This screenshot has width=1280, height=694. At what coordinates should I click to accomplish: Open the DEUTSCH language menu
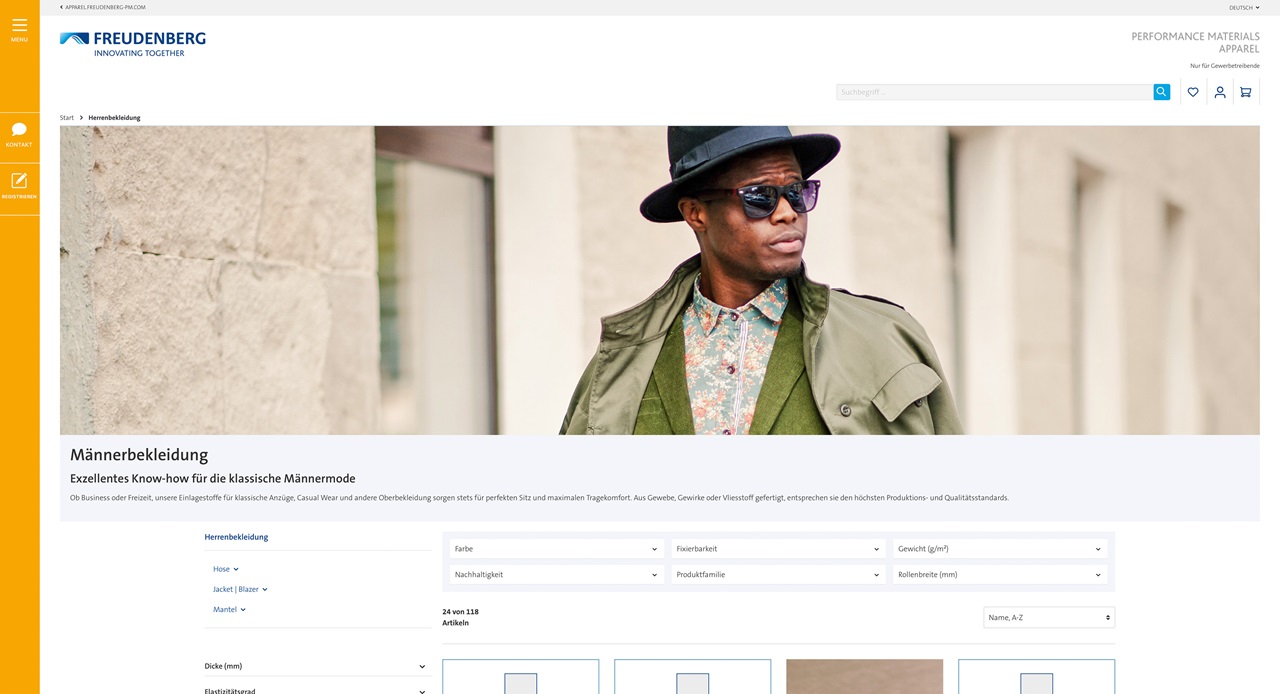(1242, 7)
